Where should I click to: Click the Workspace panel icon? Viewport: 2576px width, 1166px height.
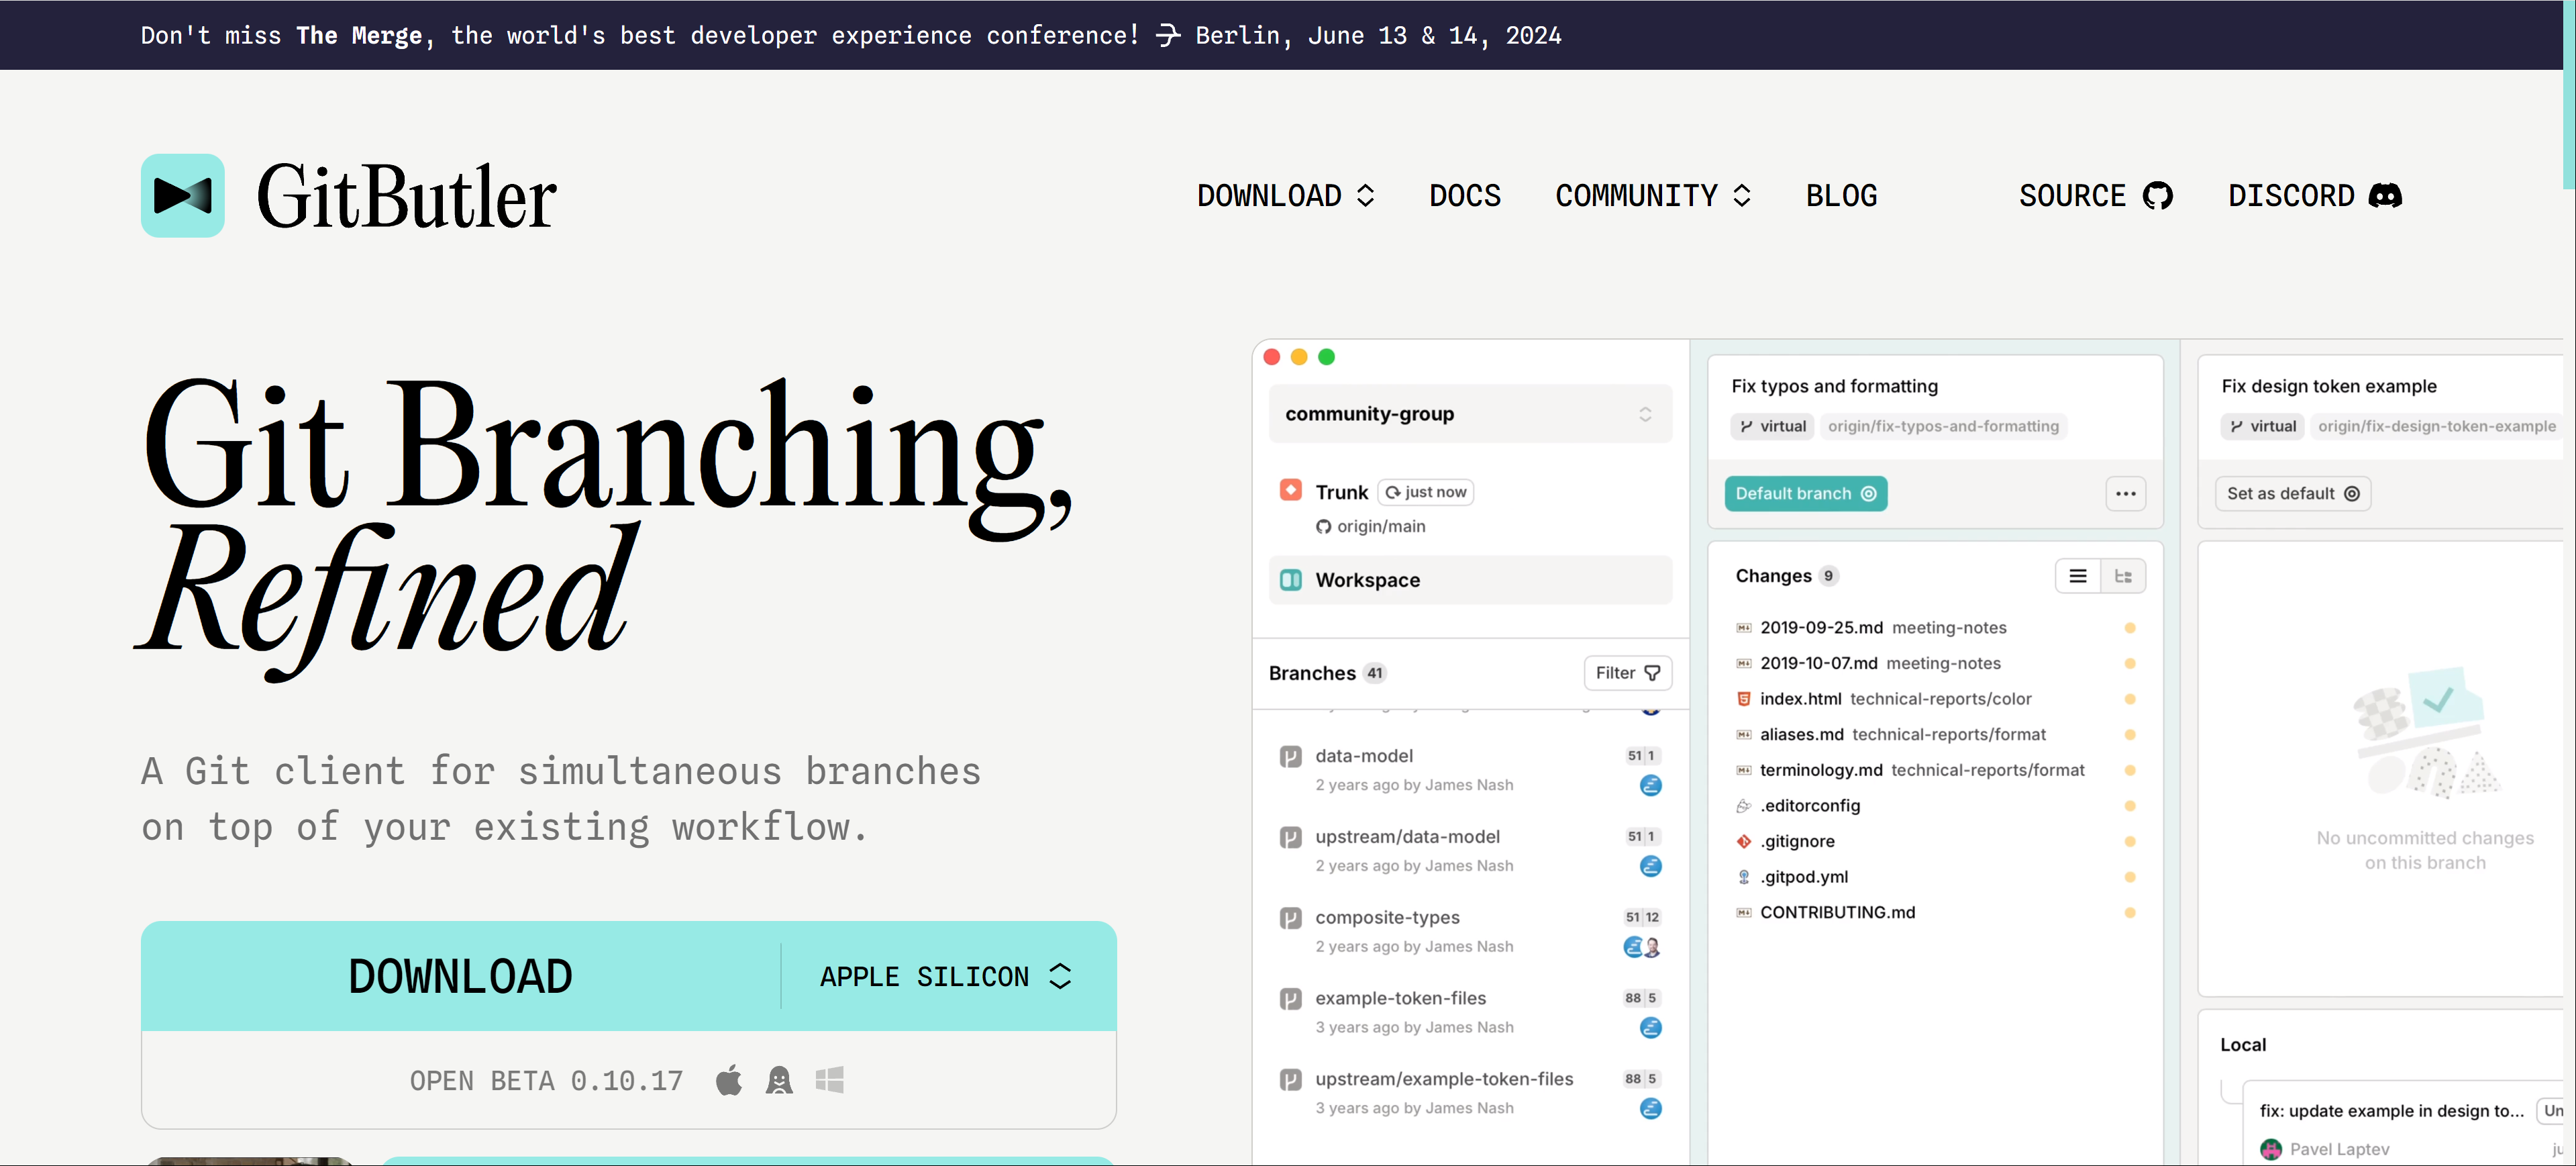pos(1291,580)
